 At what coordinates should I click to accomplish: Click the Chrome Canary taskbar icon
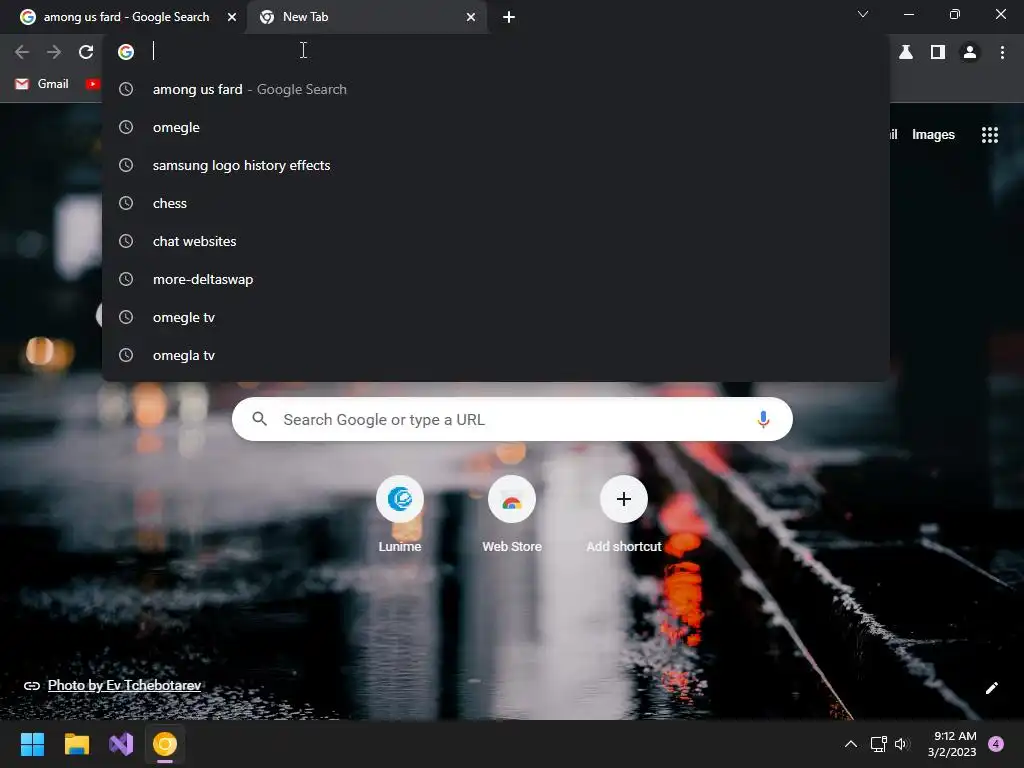pos(165,744)
